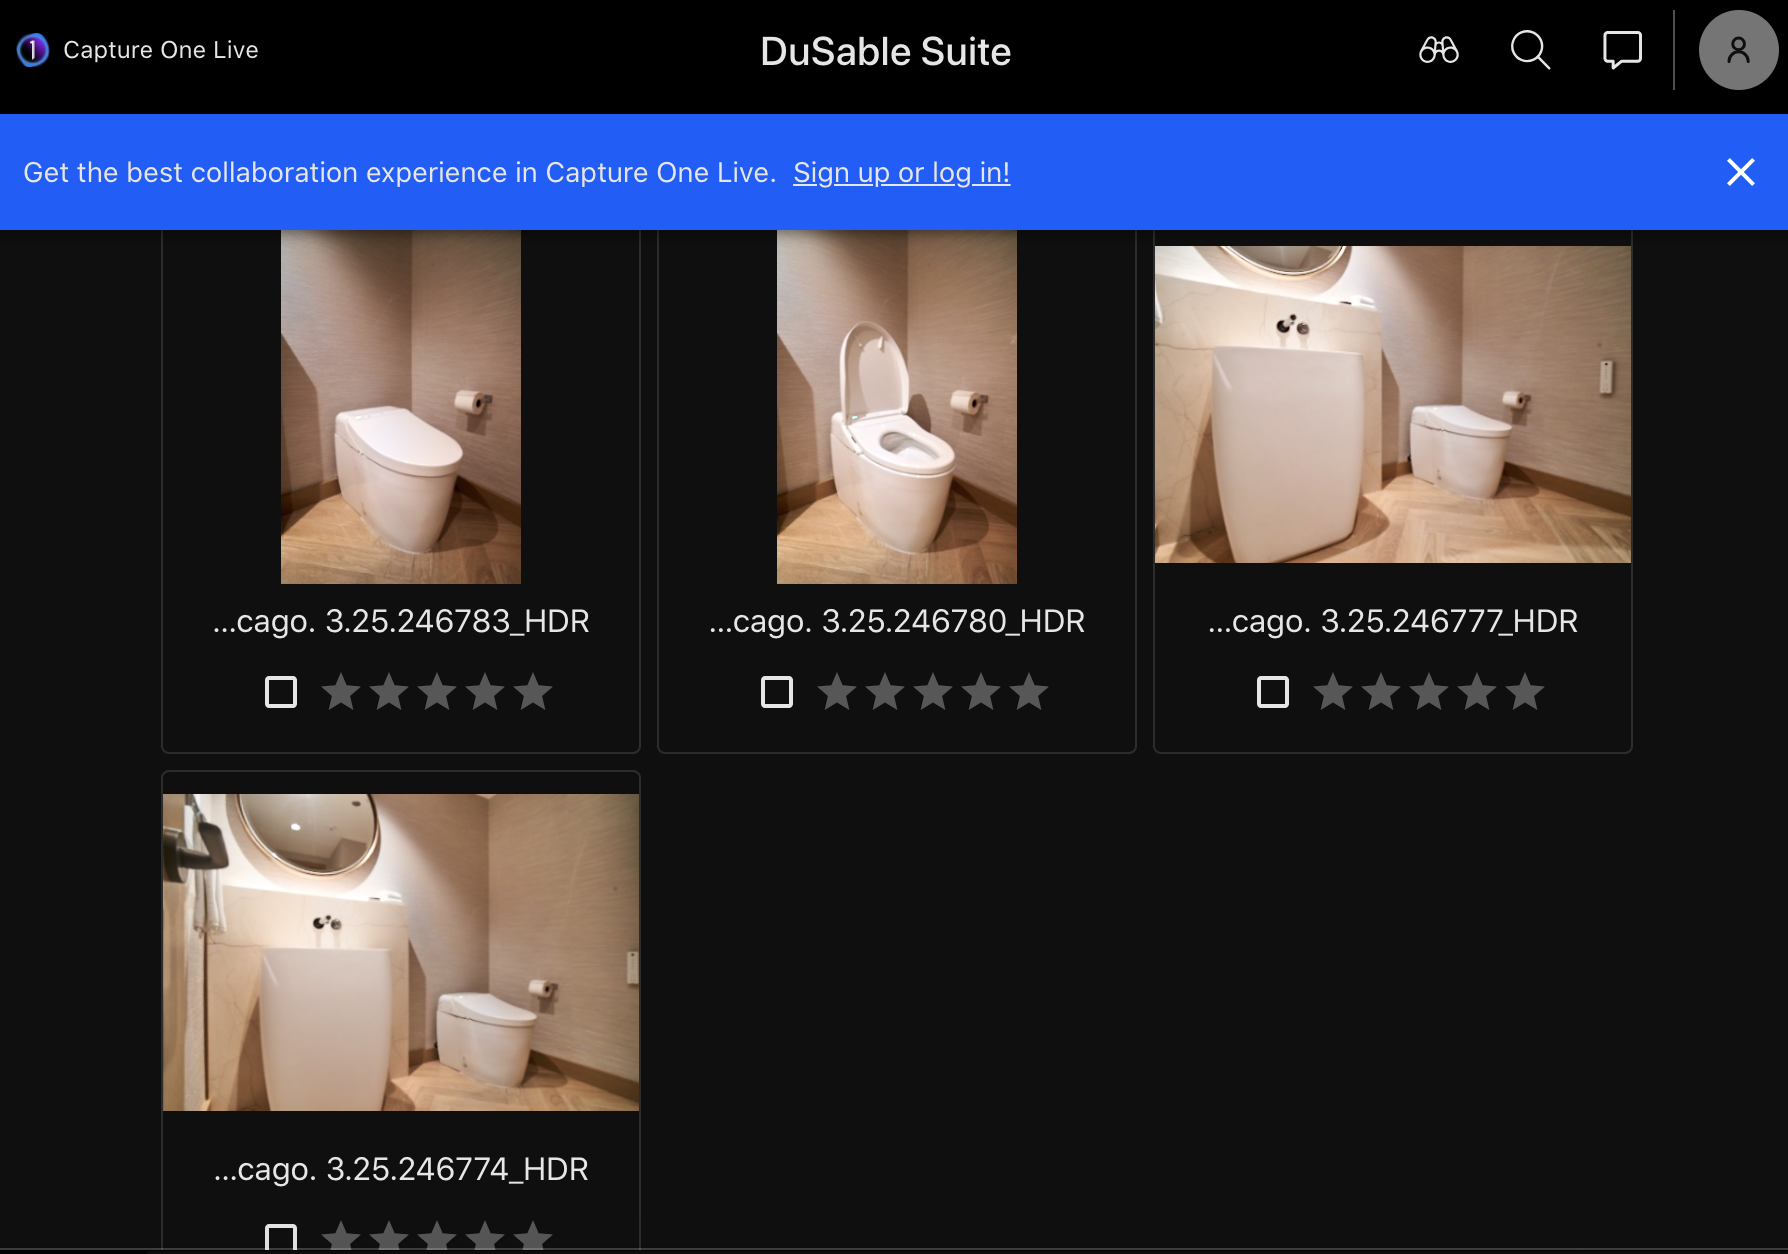1788x1254 pixels.
Task: Rate image 246783_HDR five stars
Action: 533,692
